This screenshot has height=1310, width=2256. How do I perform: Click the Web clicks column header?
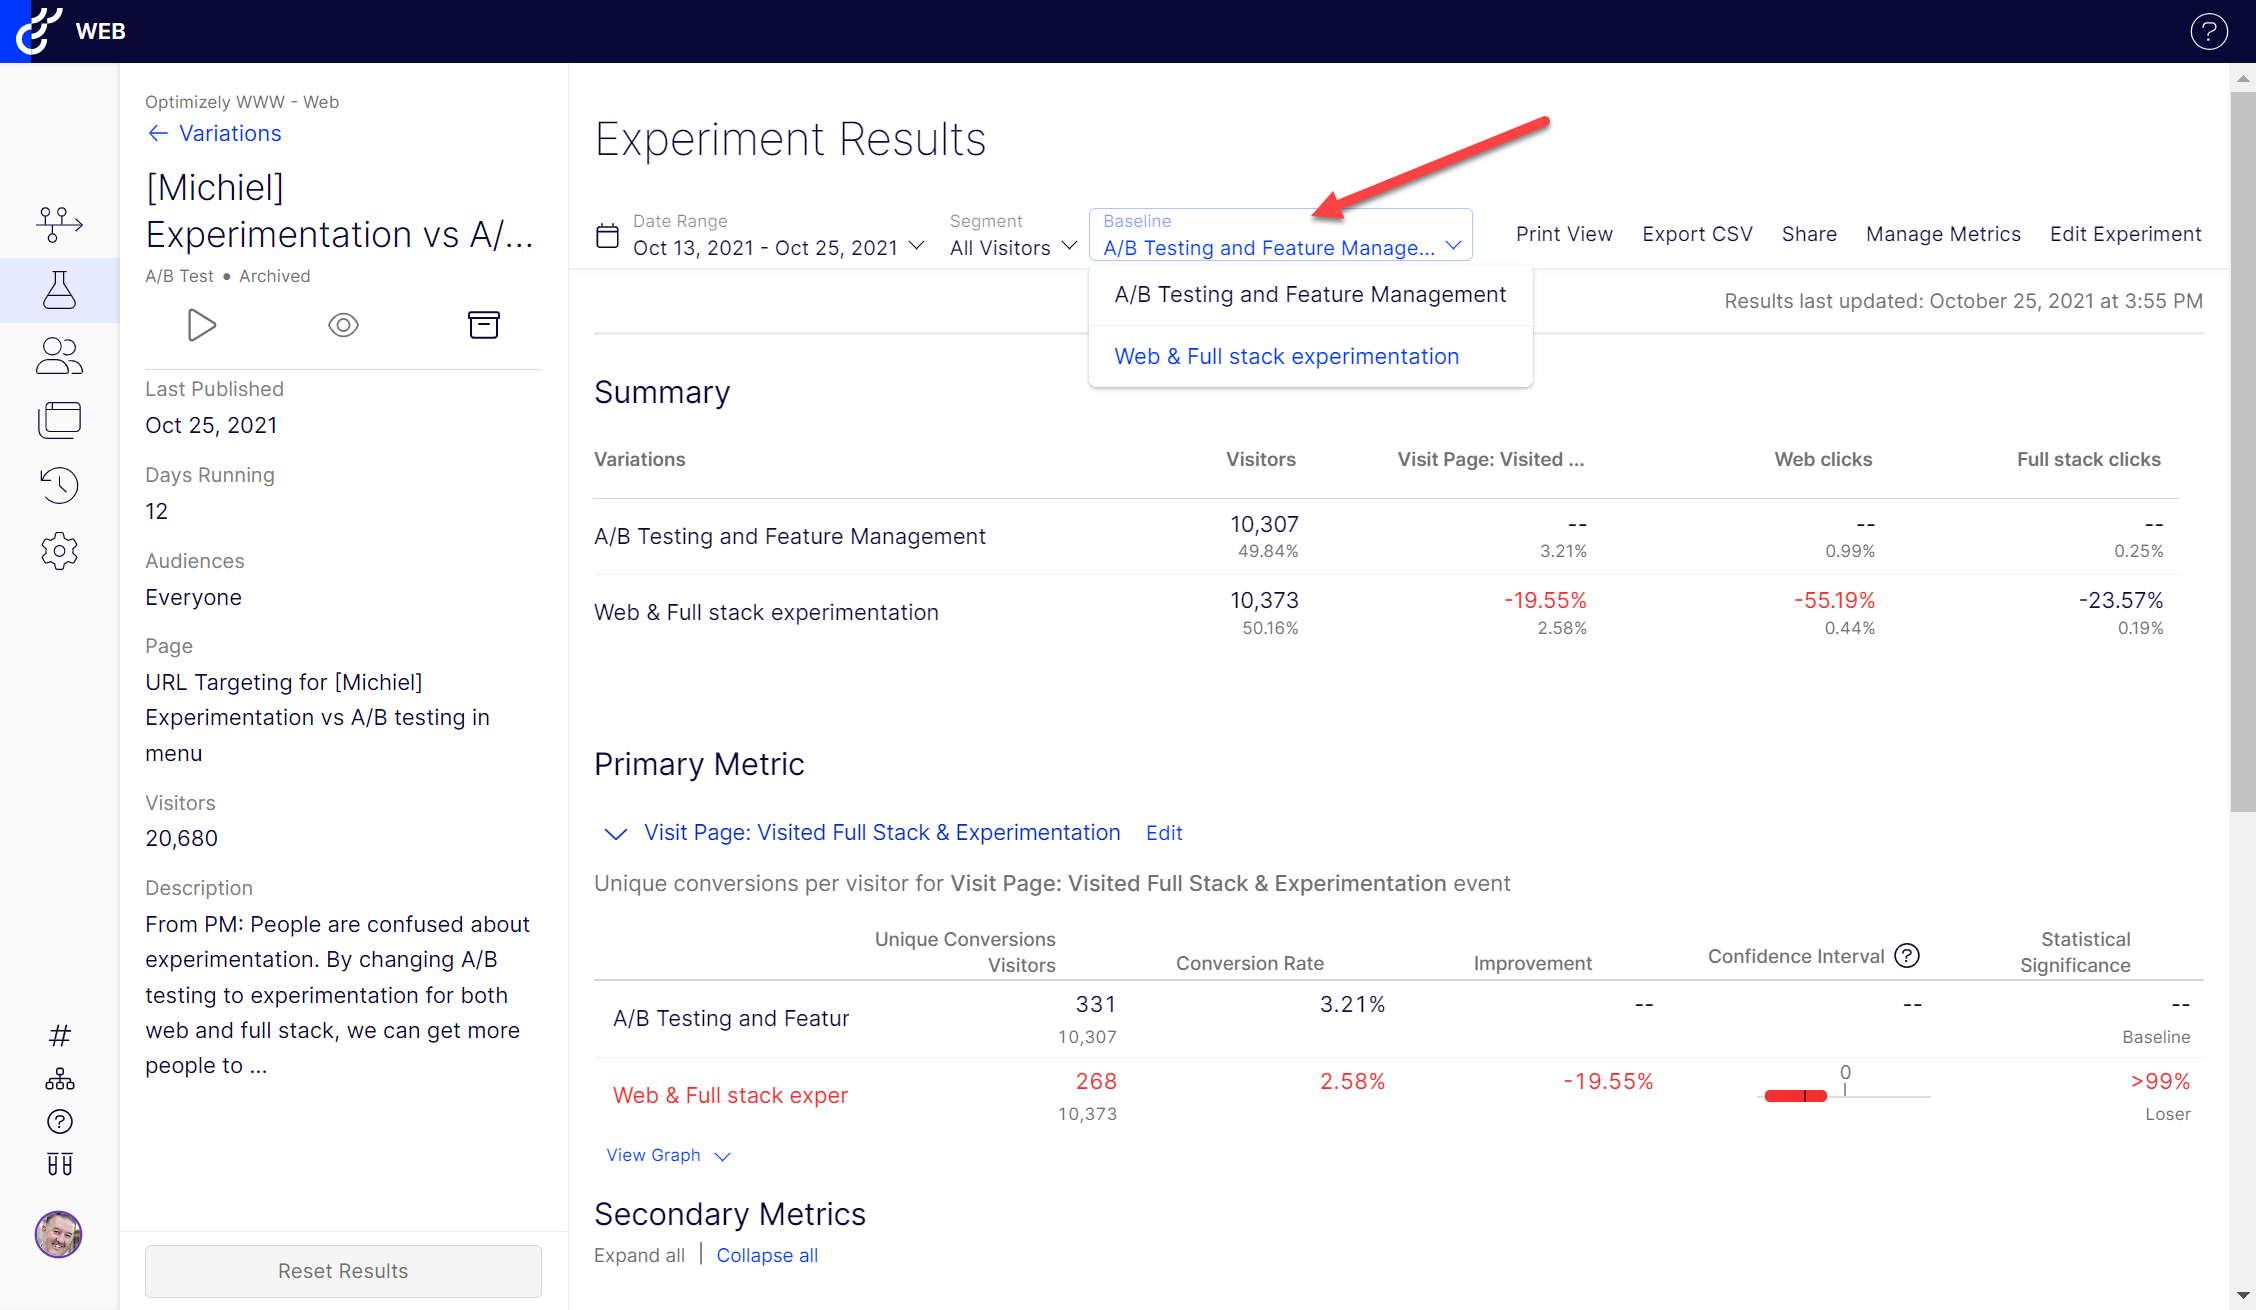[x=1822, y=460]
